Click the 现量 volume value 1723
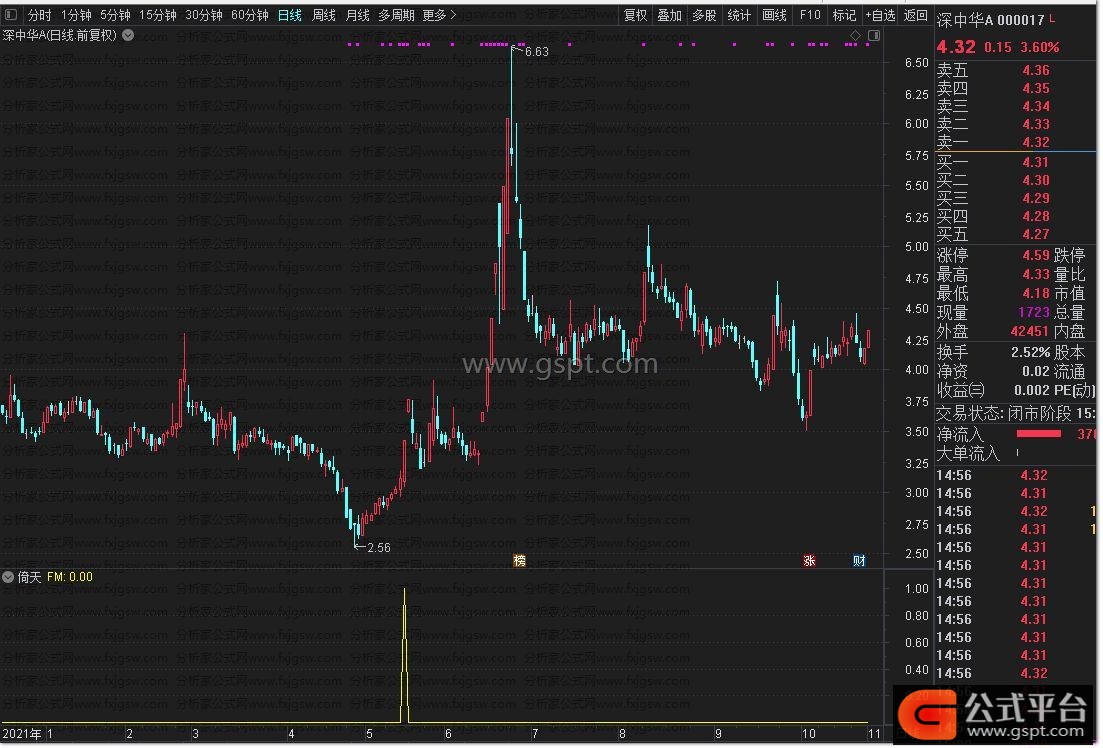The width and height of the screenshot is (1103, 748). tap(1033, 312)
